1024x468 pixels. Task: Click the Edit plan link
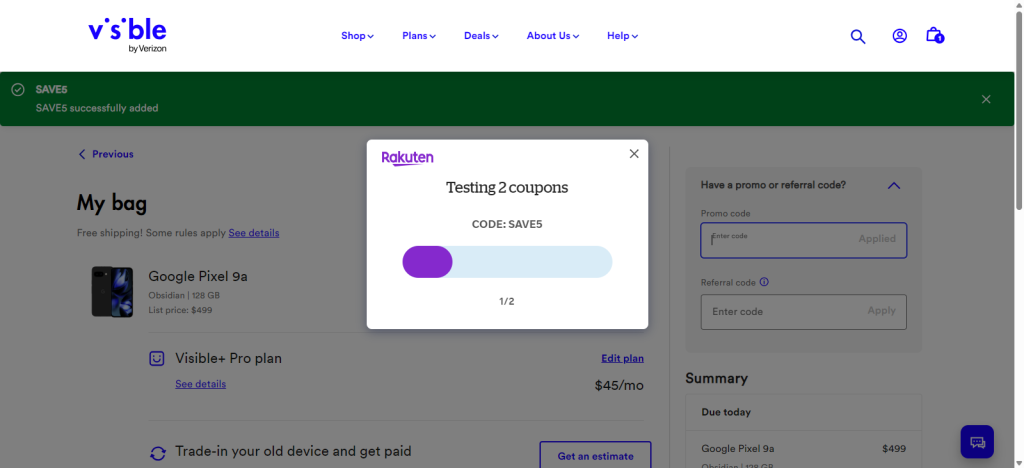[x=622, y=358]
